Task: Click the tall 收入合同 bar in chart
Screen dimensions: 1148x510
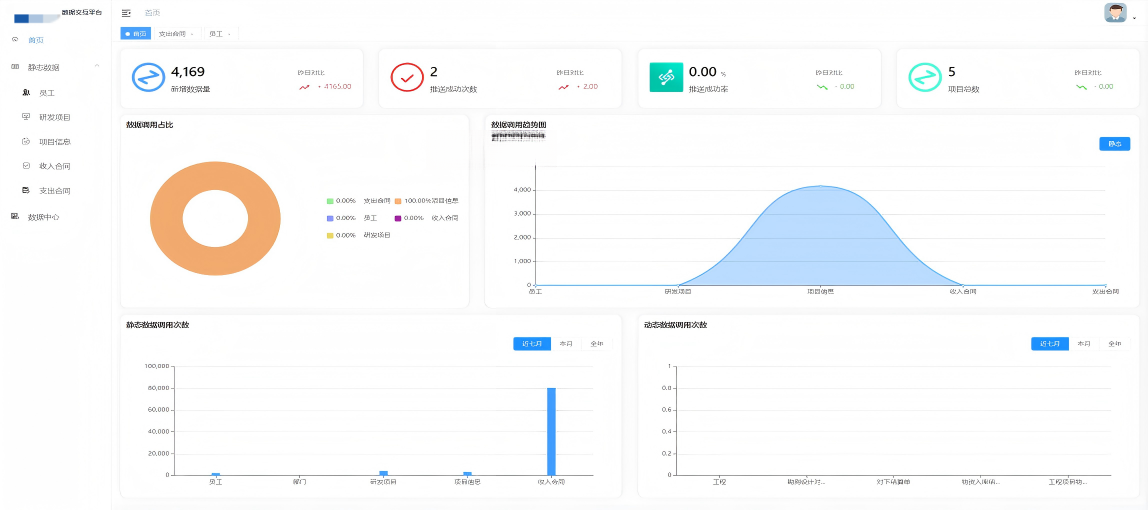Action: (x=551, y=431)
